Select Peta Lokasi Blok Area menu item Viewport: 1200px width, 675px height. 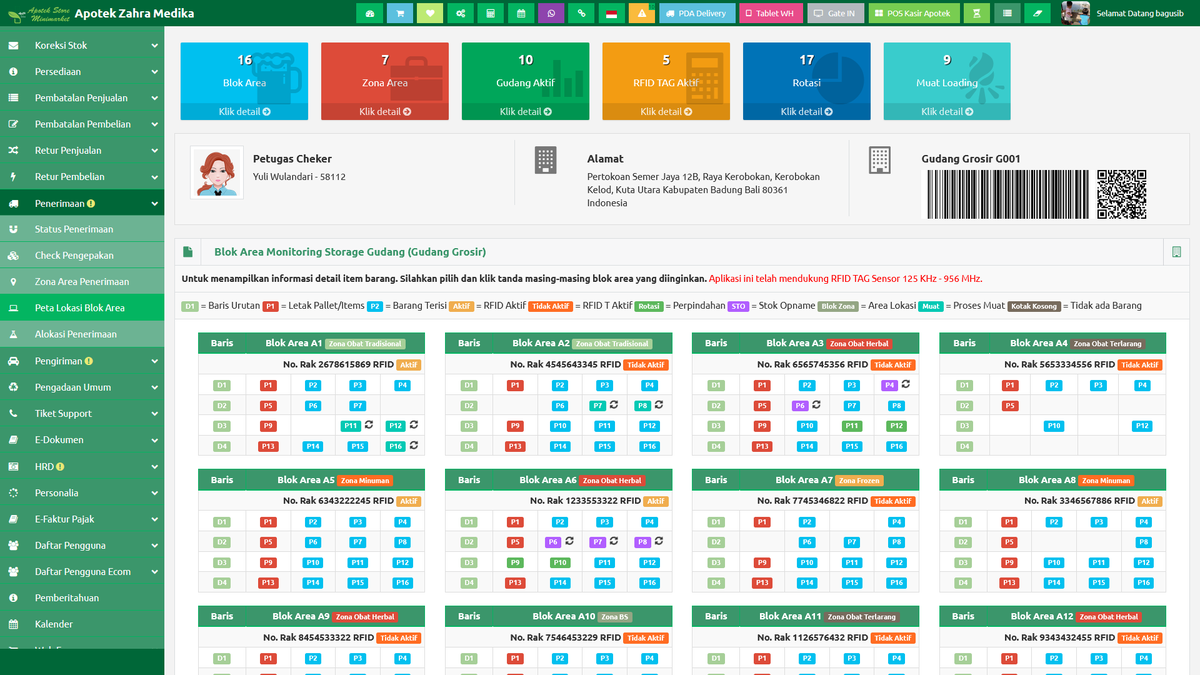click(x=82, y=308)
